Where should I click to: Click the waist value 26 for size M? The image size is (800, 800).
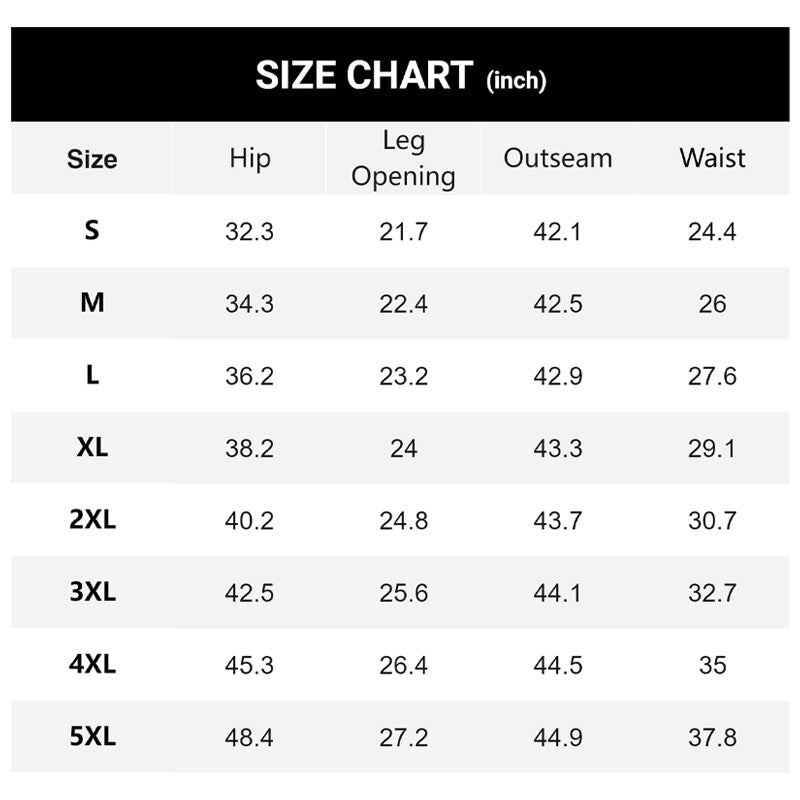pyautogui.click(x=712, y=304)
